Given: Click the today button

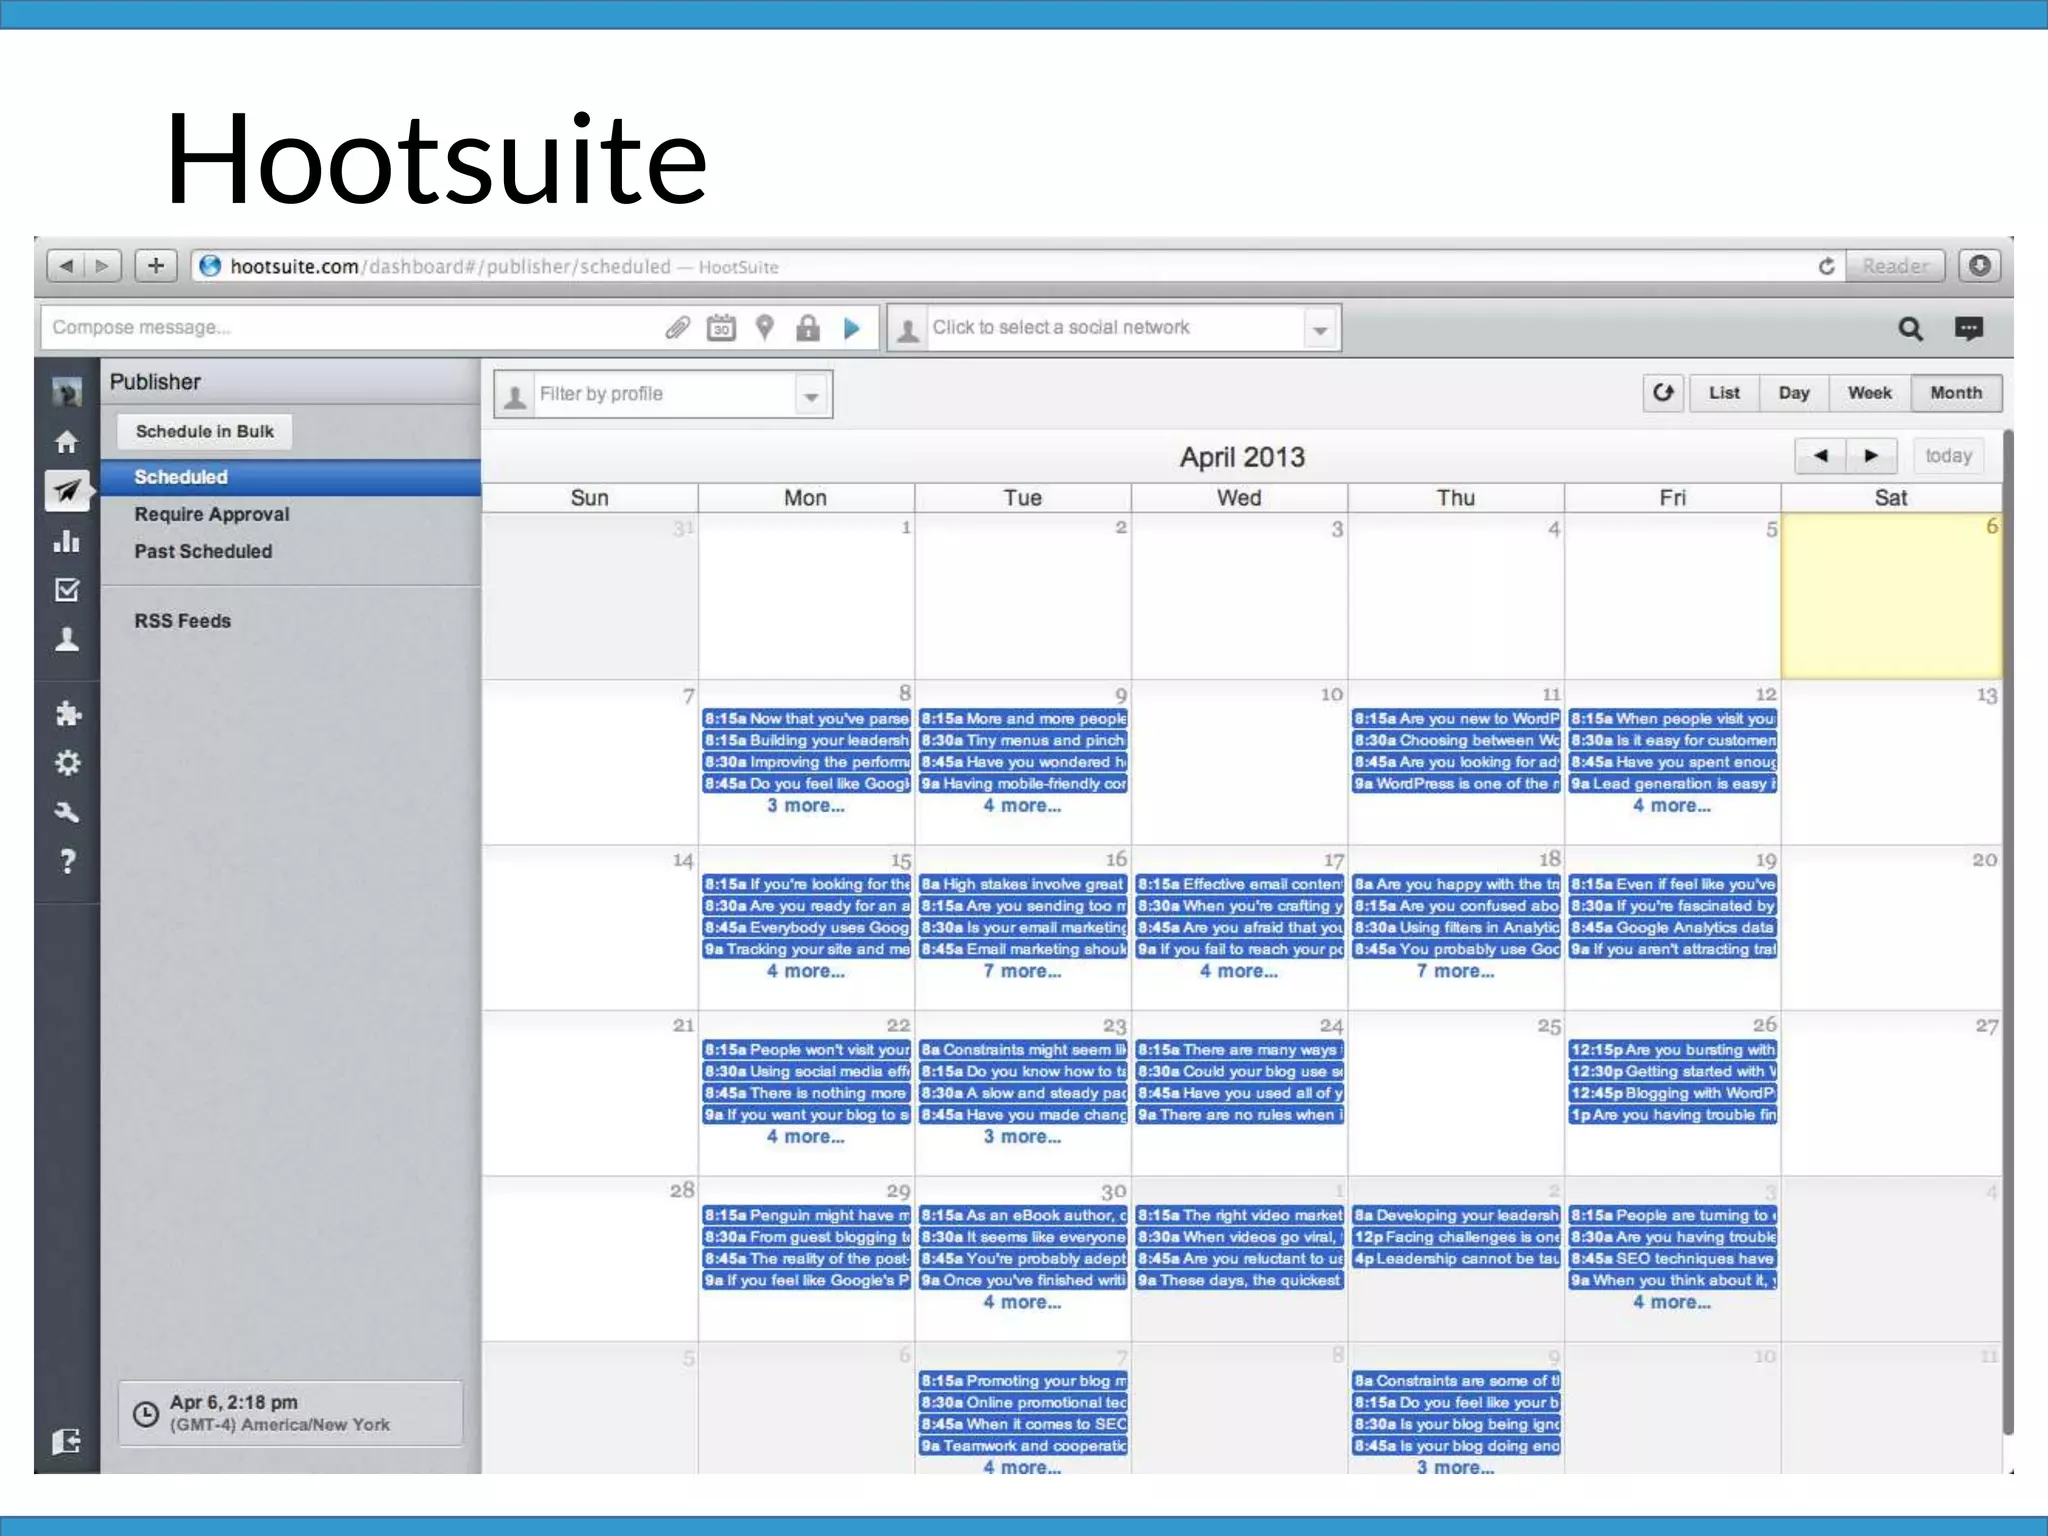Looking at the screenshot, I should (x=1948, y=456).
